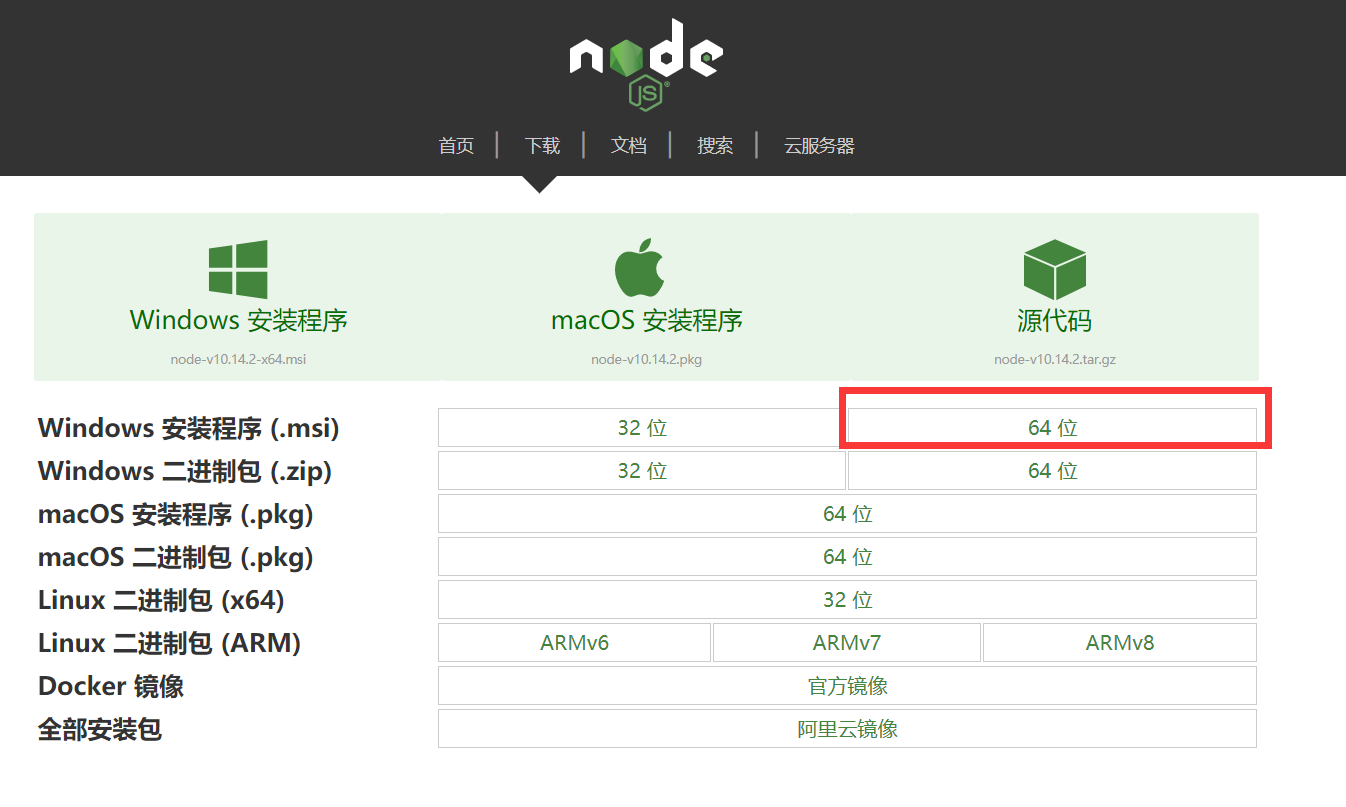Click the Docker 镜像 row label

coord(111,686)
